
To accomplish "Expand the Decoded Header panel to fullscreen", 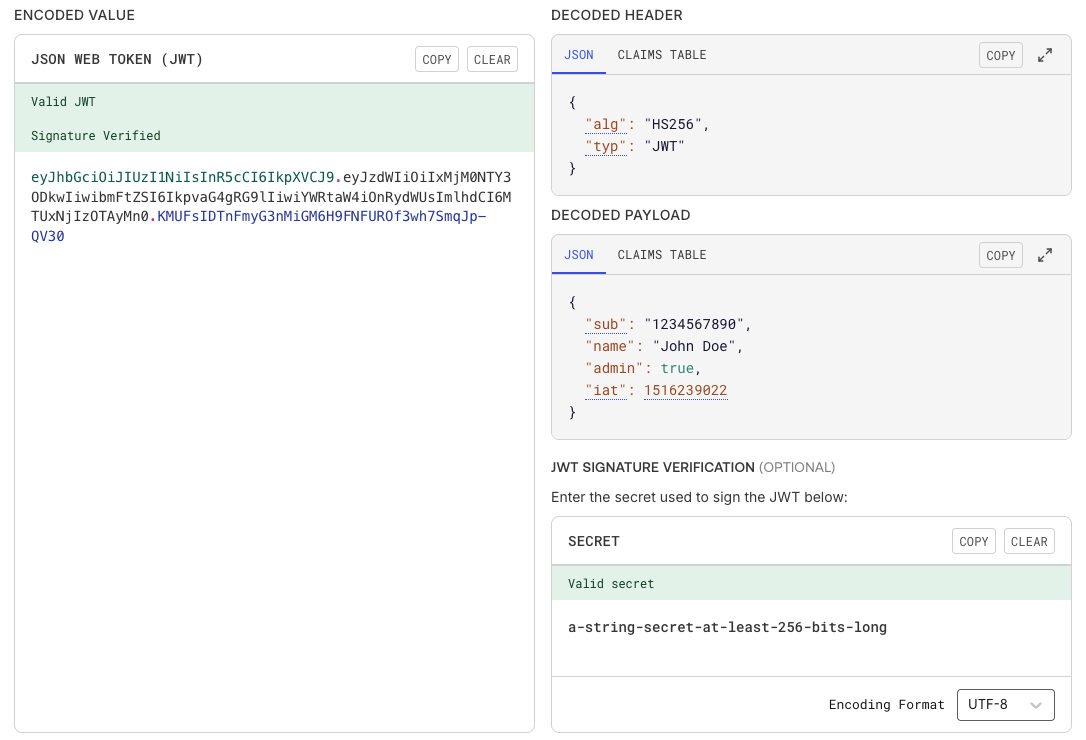I will click(x=1044, y=55).
